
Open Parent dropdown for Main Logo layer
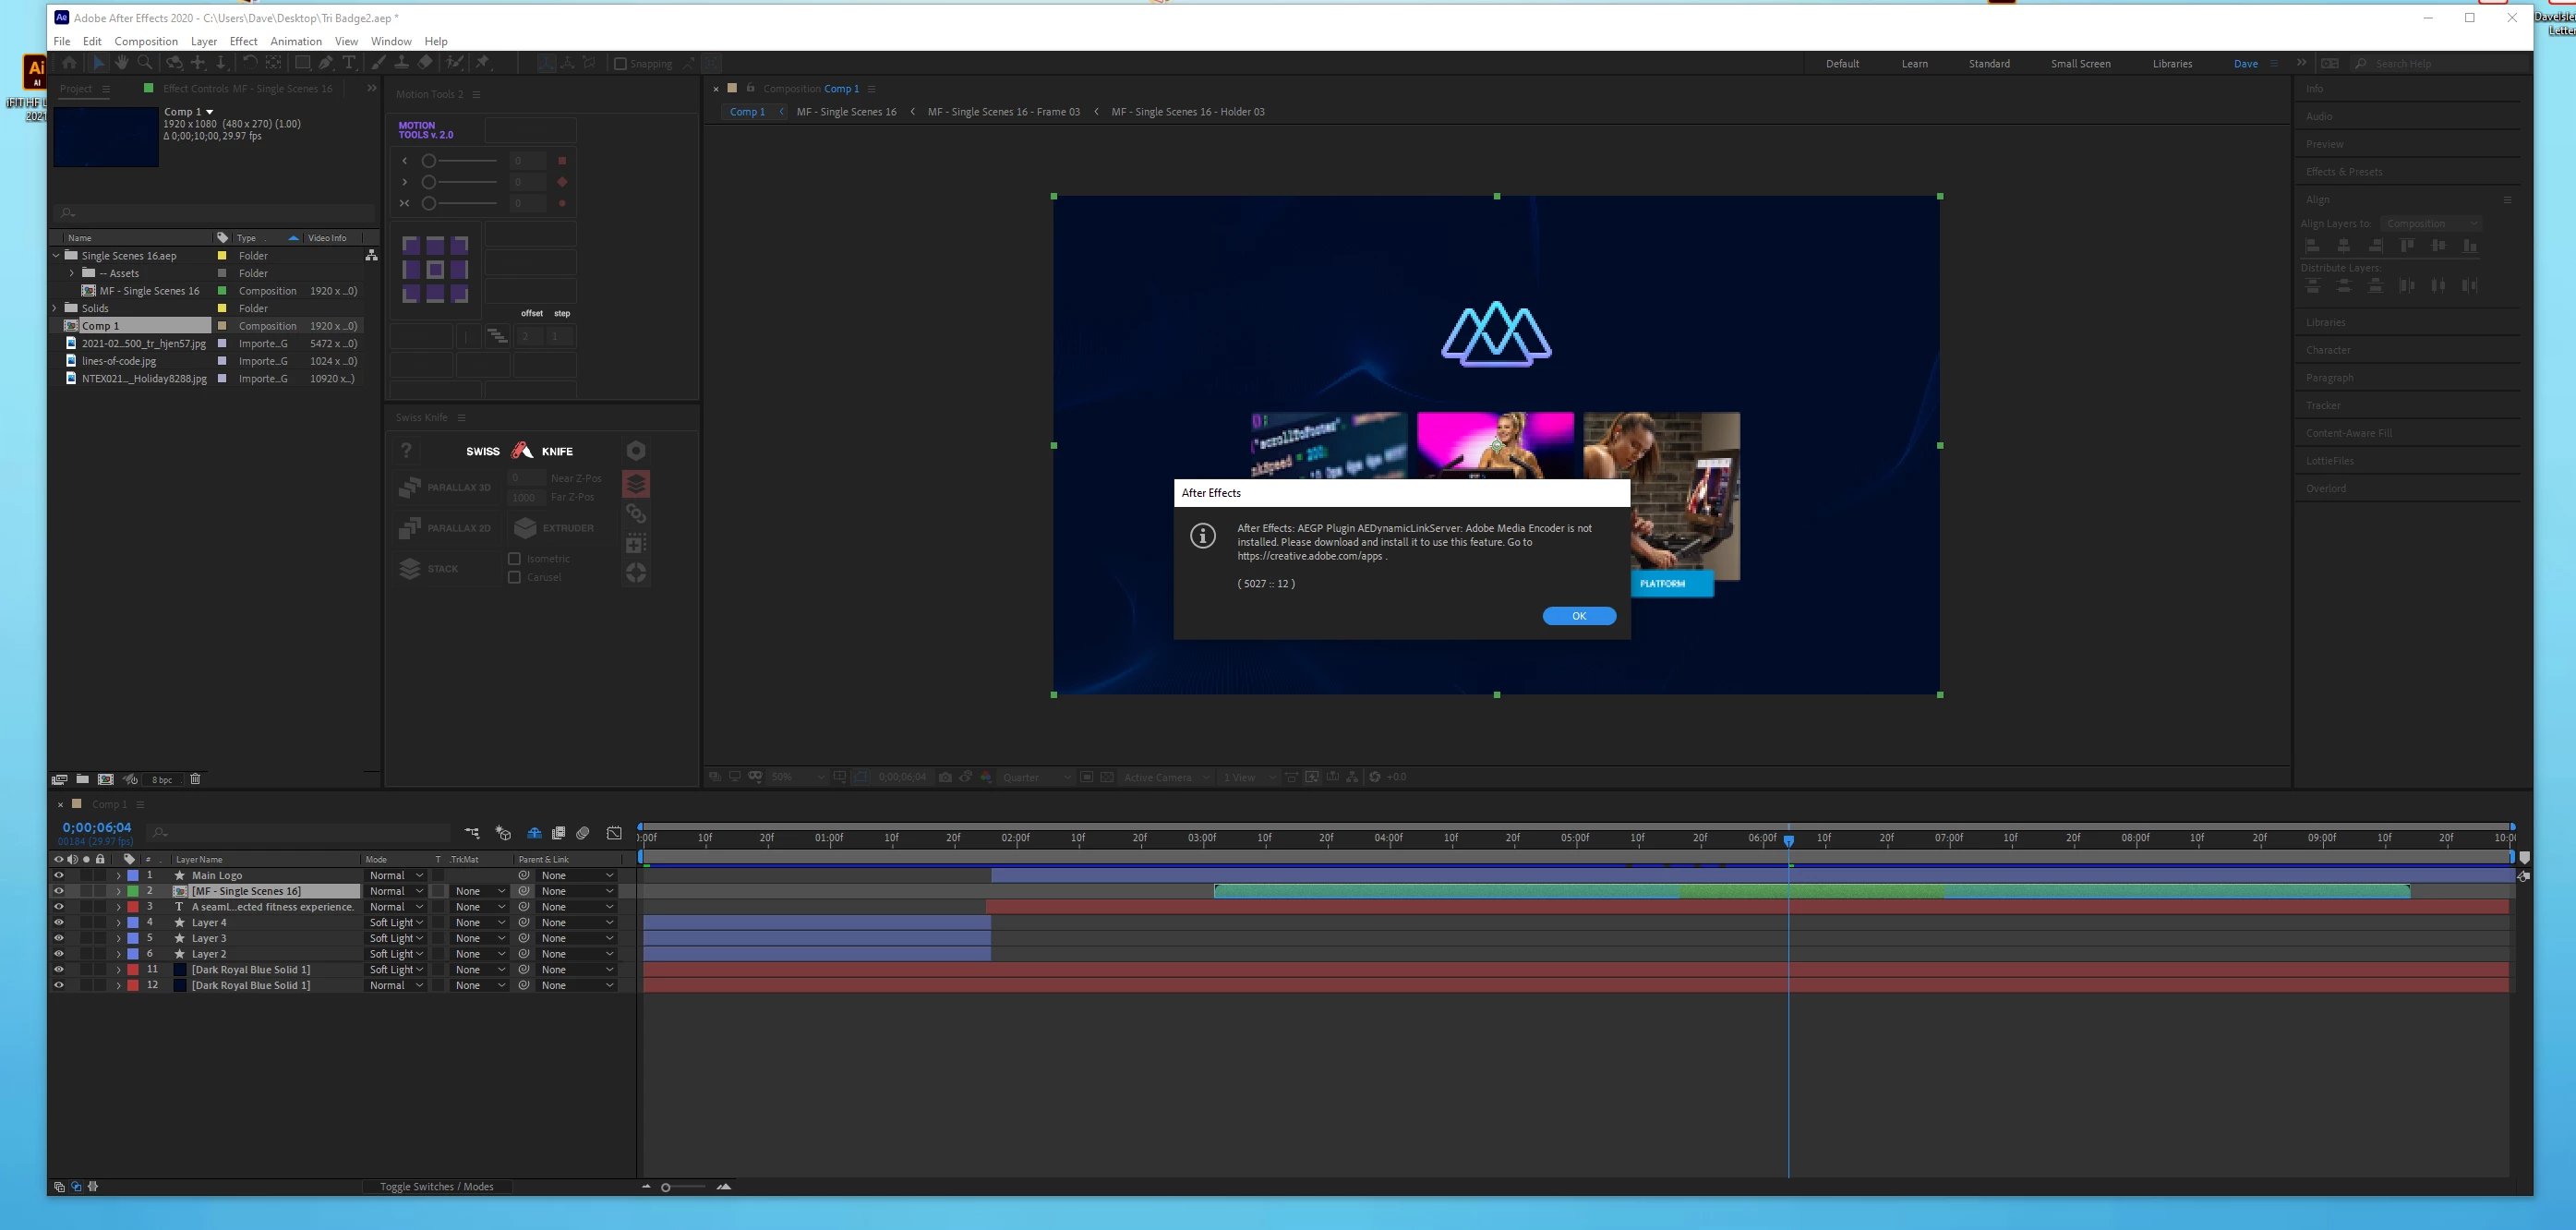577,875
